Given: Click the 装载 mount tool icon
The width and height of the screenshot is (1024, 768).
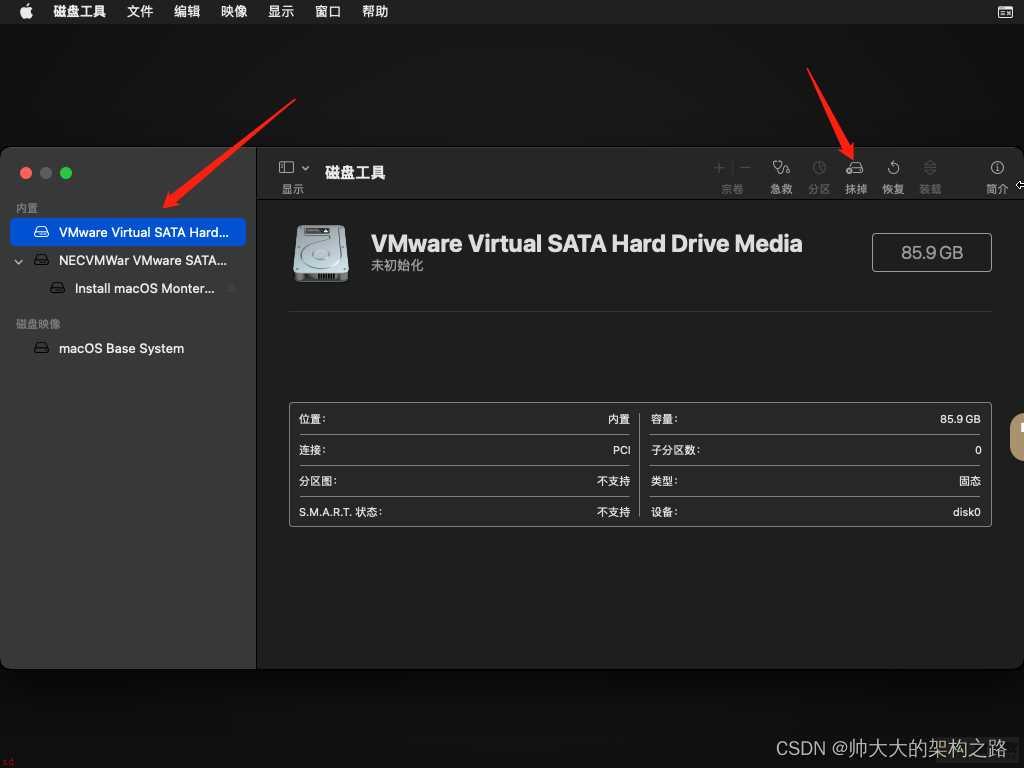Looking at the screenshot, I should pyautogui.click(x=930, y=168).
